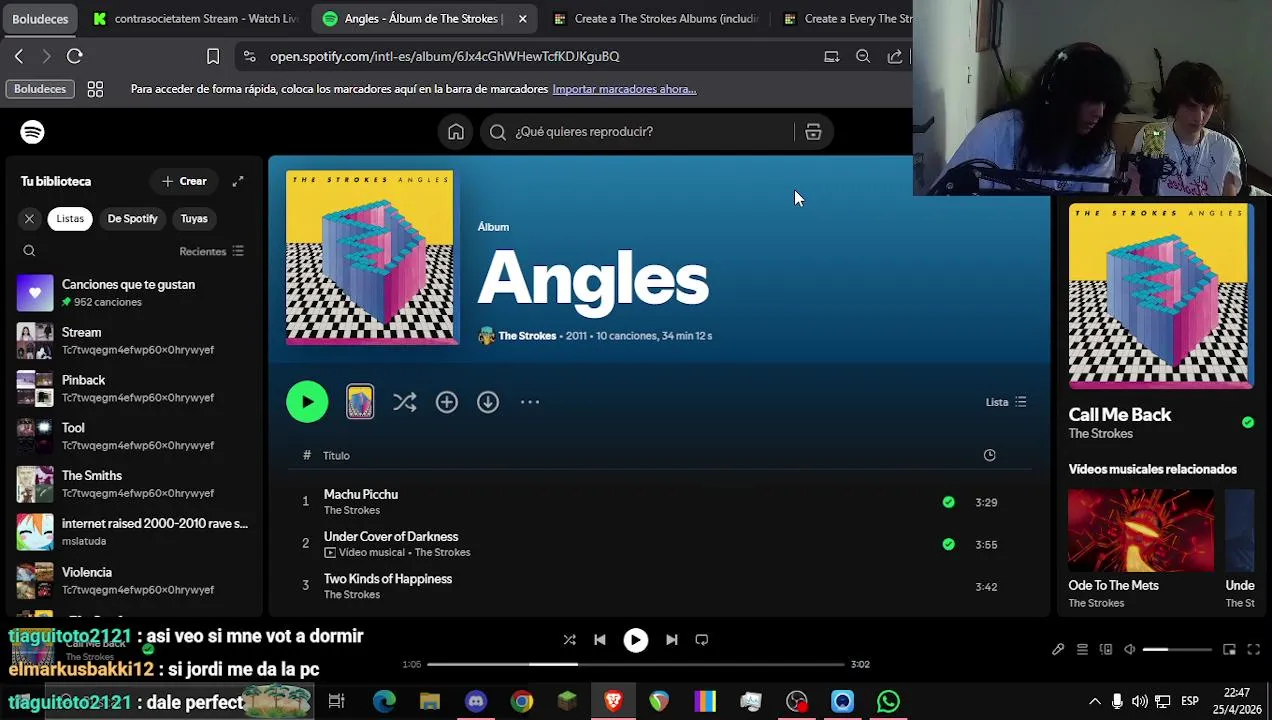1272x720 pixels.
Task: Clear library filter with X button
Action: click(29, 218)
